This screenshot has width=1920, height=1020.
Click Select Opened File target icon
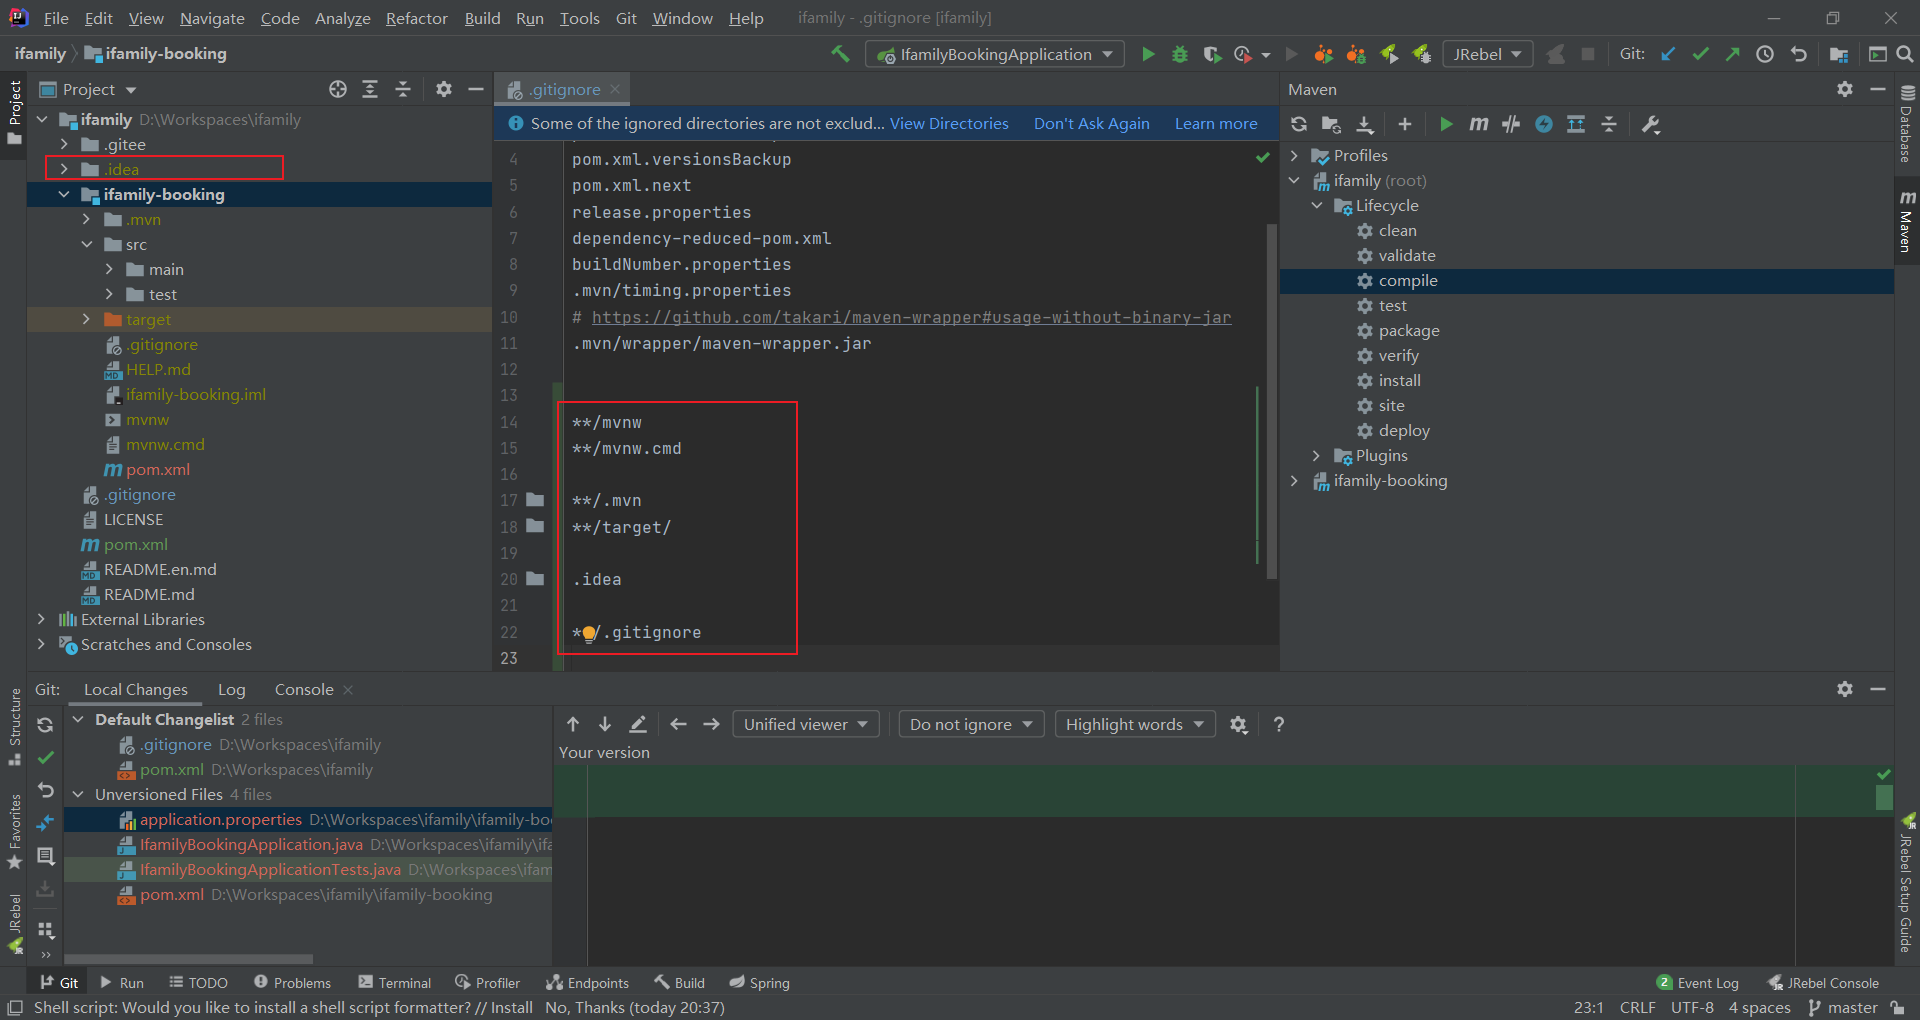click(338, 89)
